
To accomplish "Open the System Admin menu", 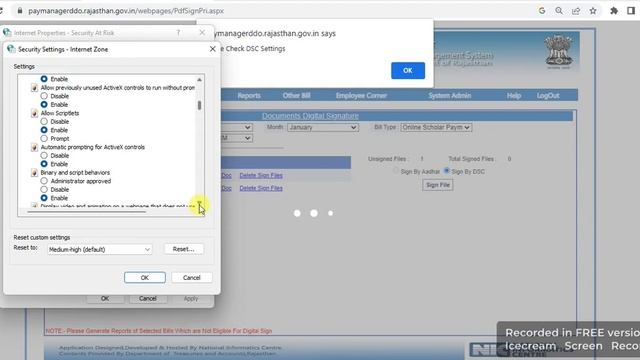I will coord(450,96).
